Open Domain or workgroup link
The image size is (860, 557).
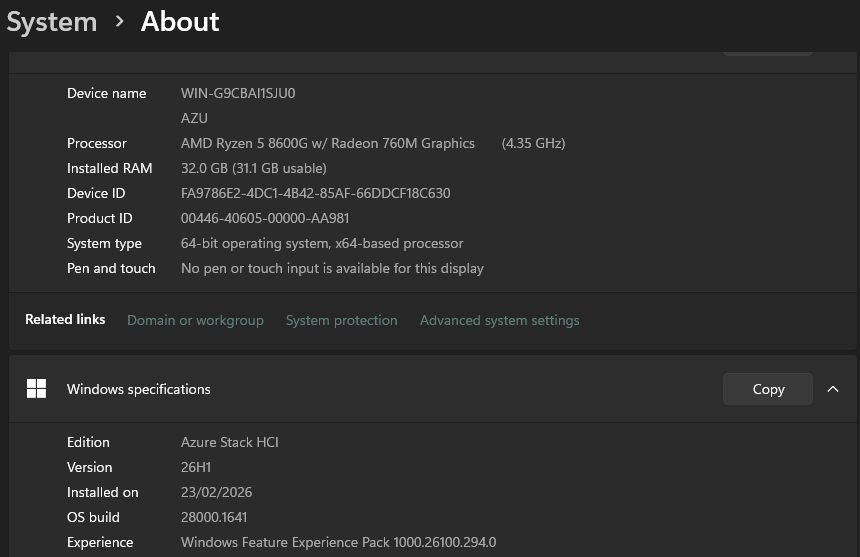point(195,320)
